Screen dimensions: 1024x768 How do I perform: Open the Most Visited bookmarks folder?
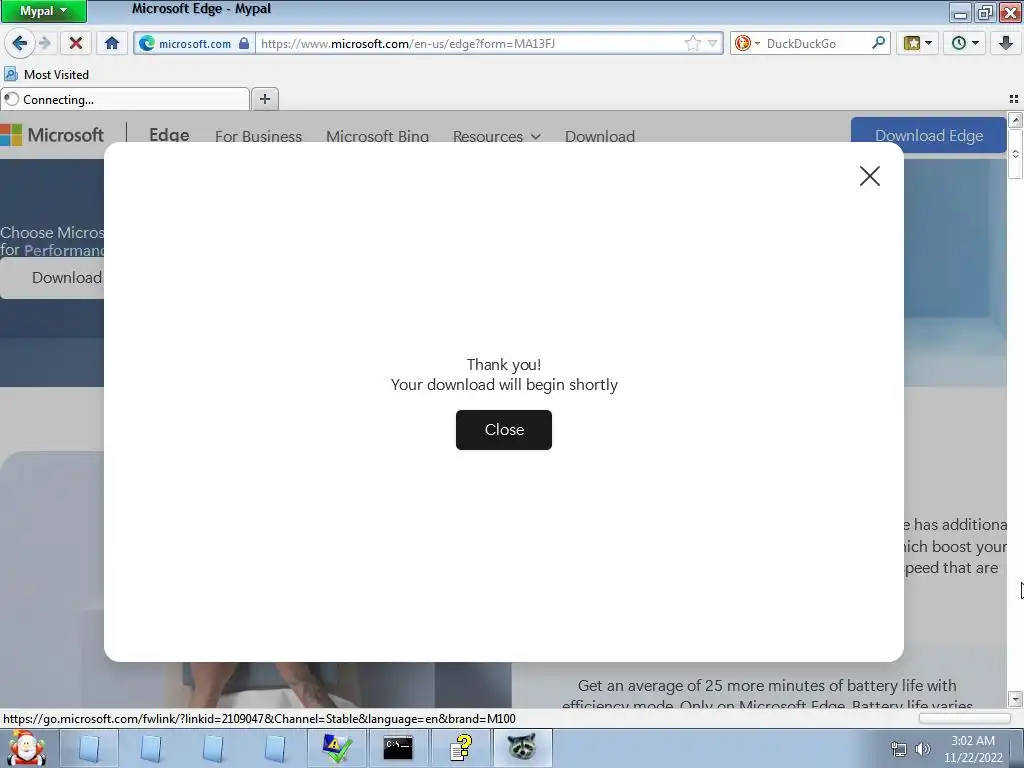pyautogui.click(x=46, y=74)
